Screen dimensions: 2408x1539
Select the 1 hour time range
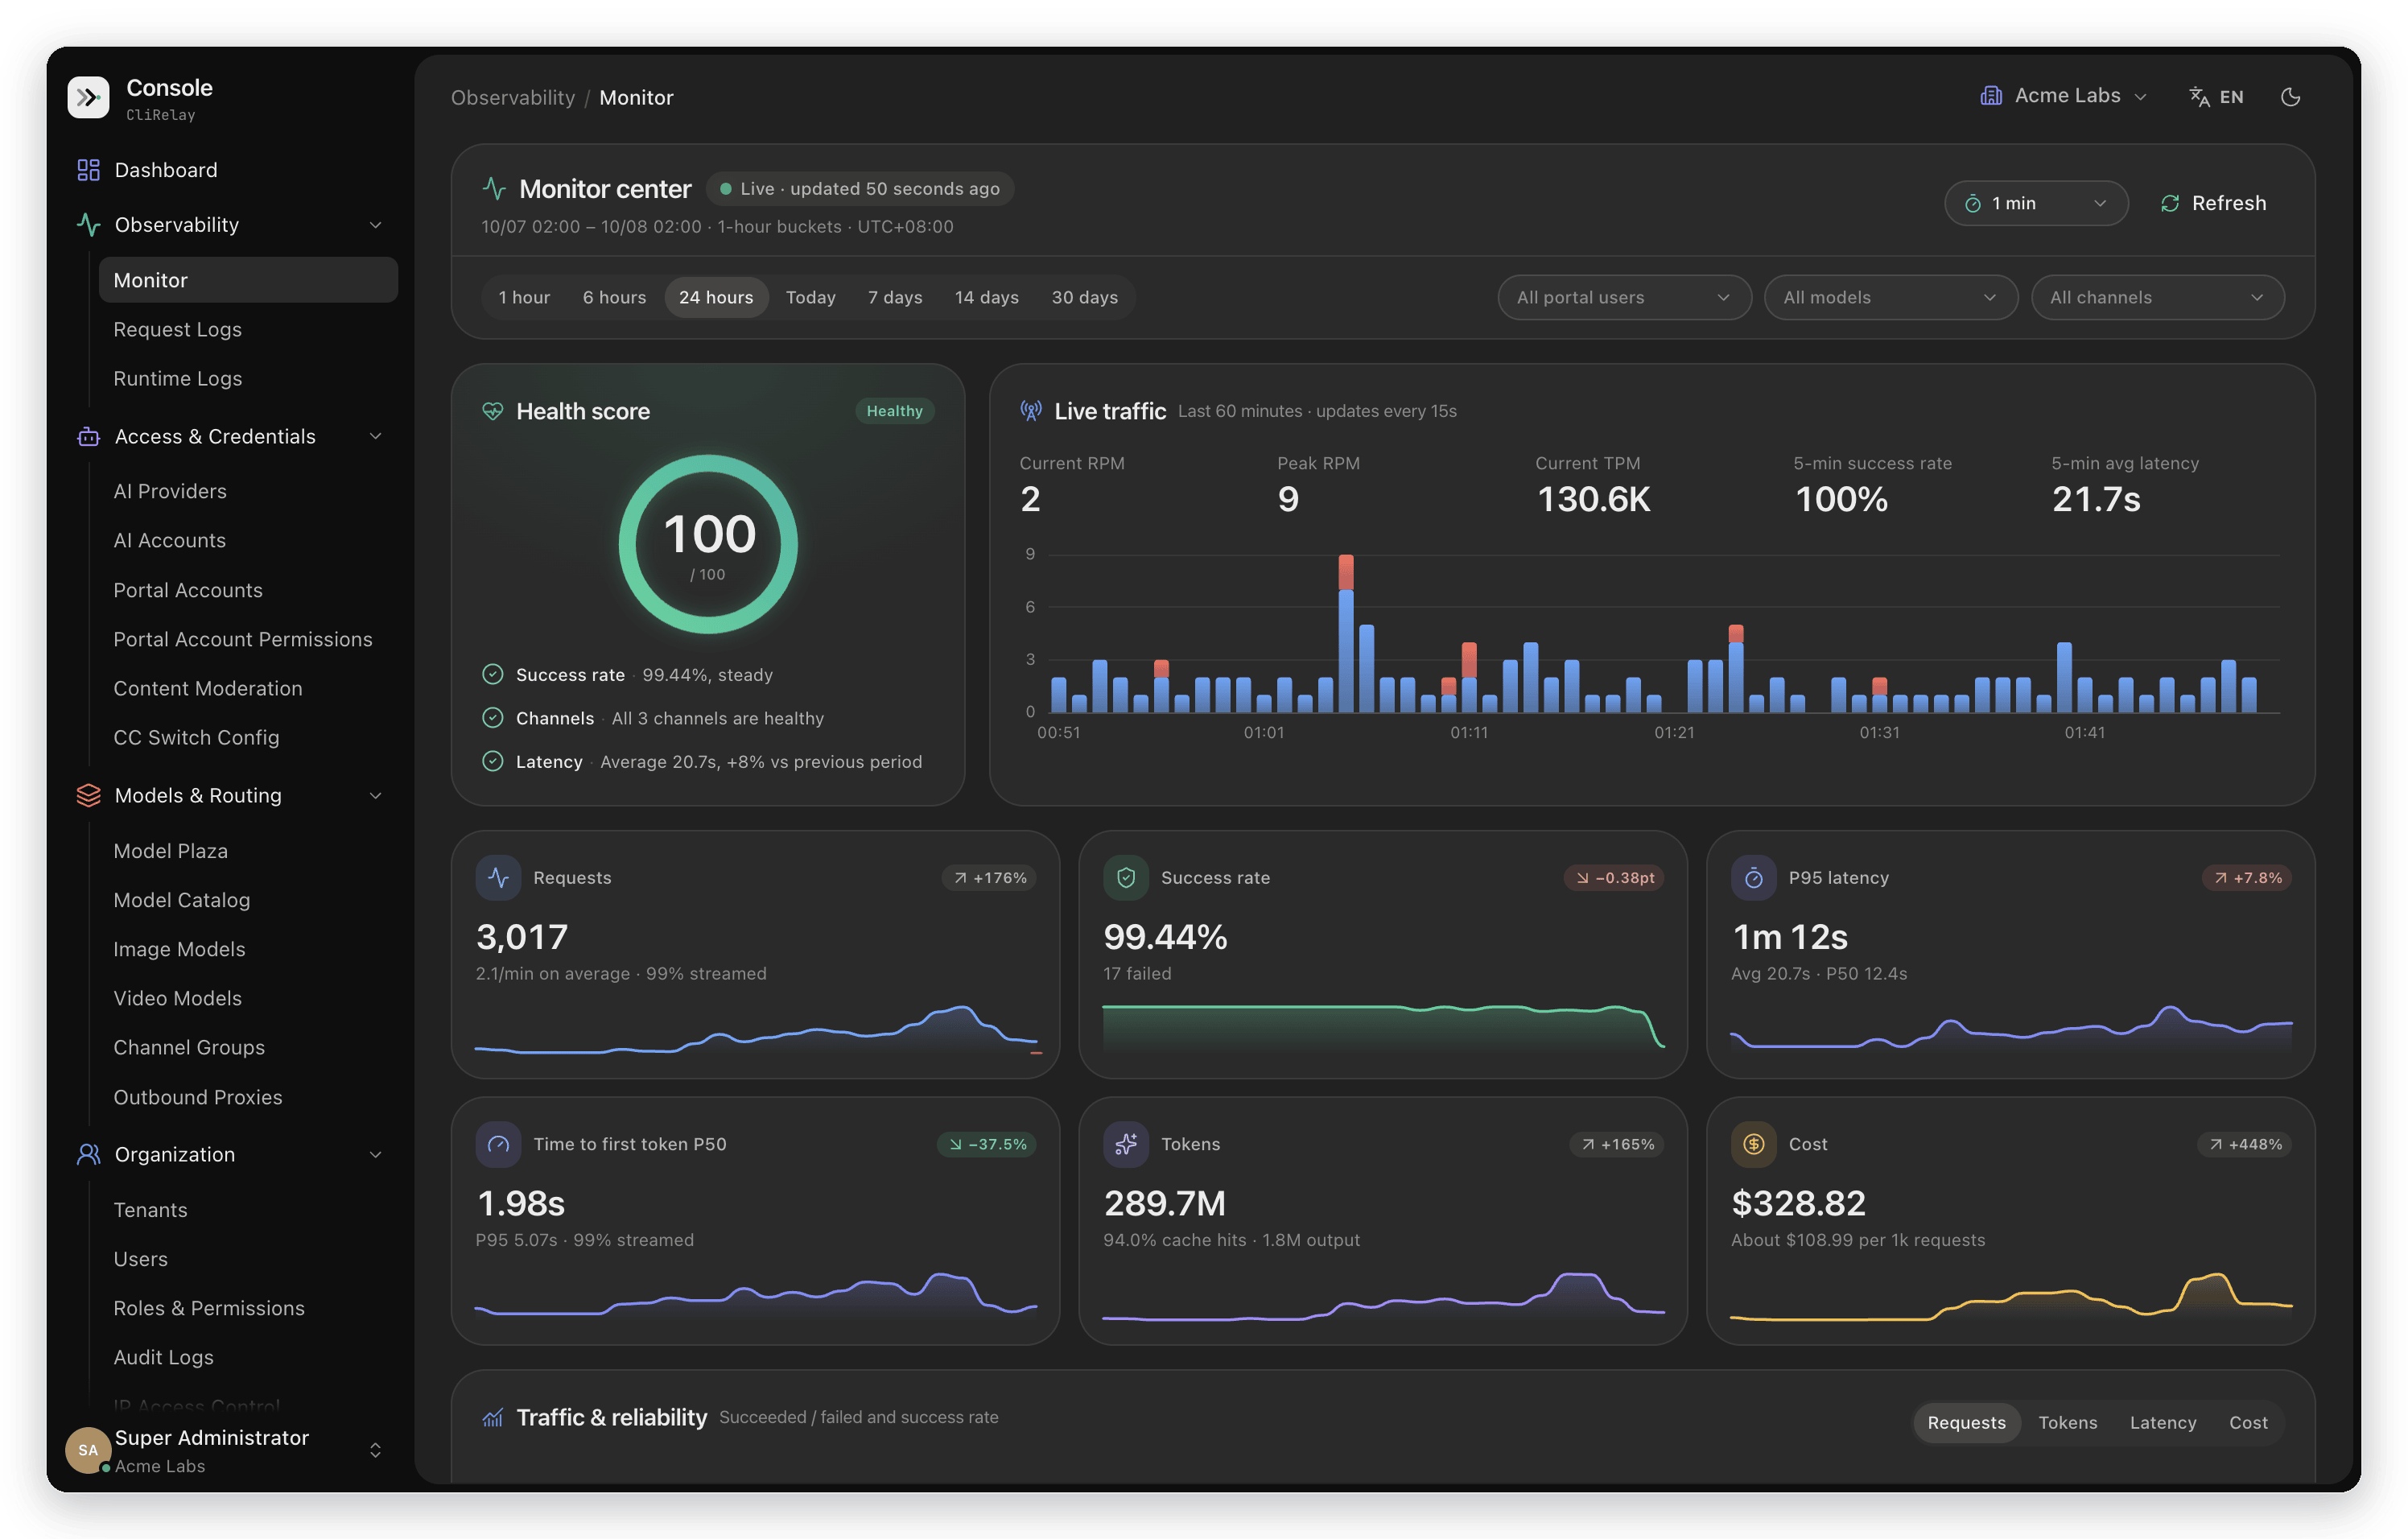tap(524, 298)
